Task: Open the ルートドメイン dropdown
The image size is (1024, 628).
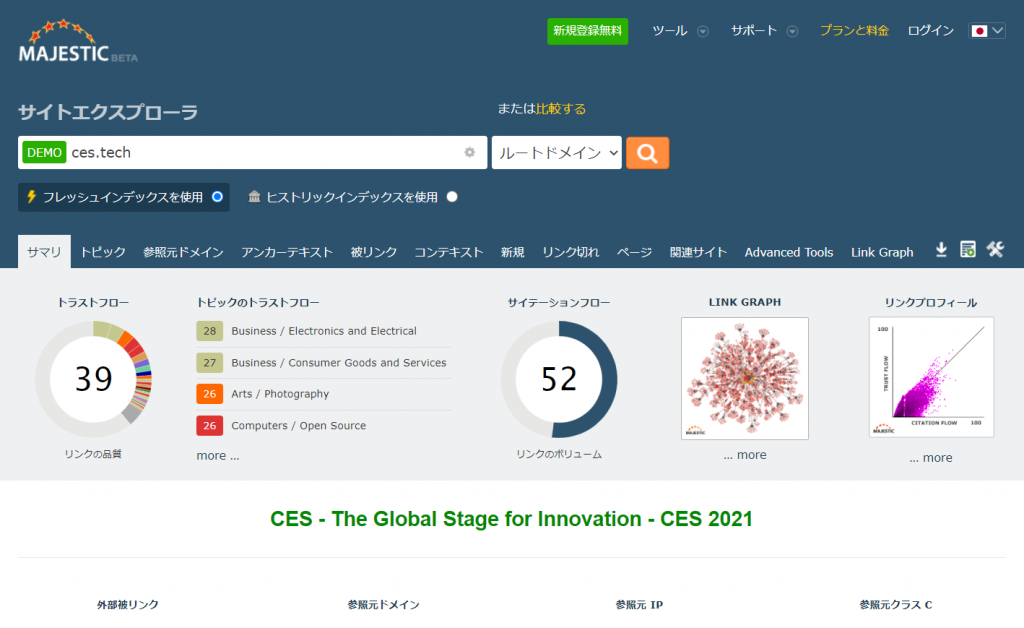Action: [x=556, y=153]
